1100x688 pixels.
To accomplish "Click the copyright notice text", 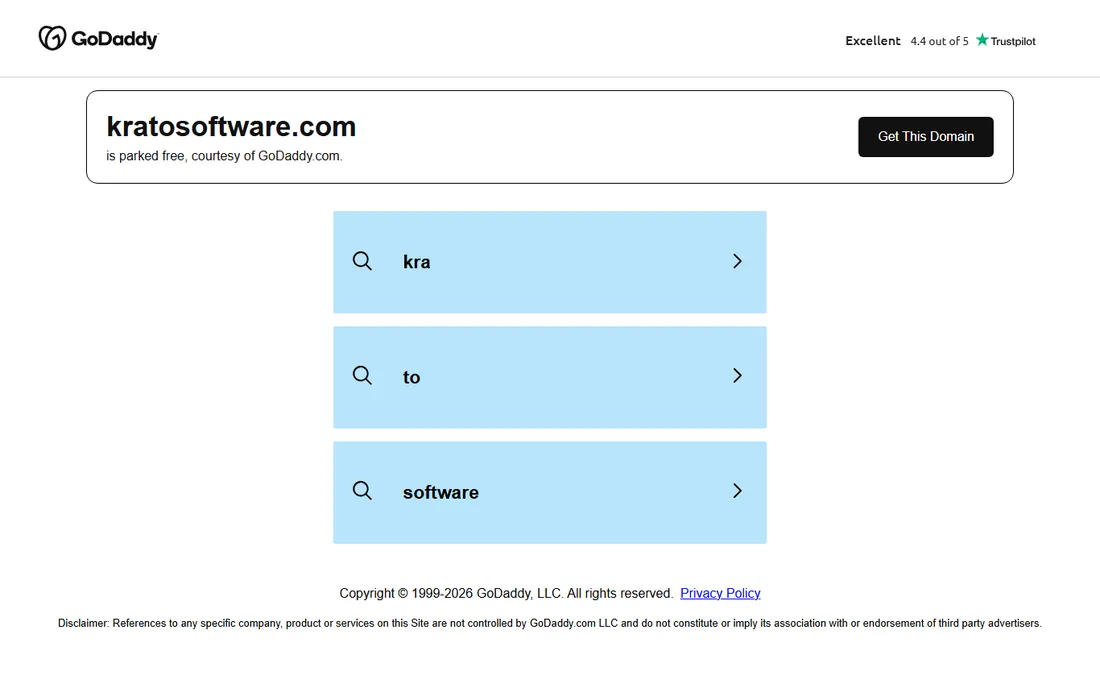I will (506, 593).
